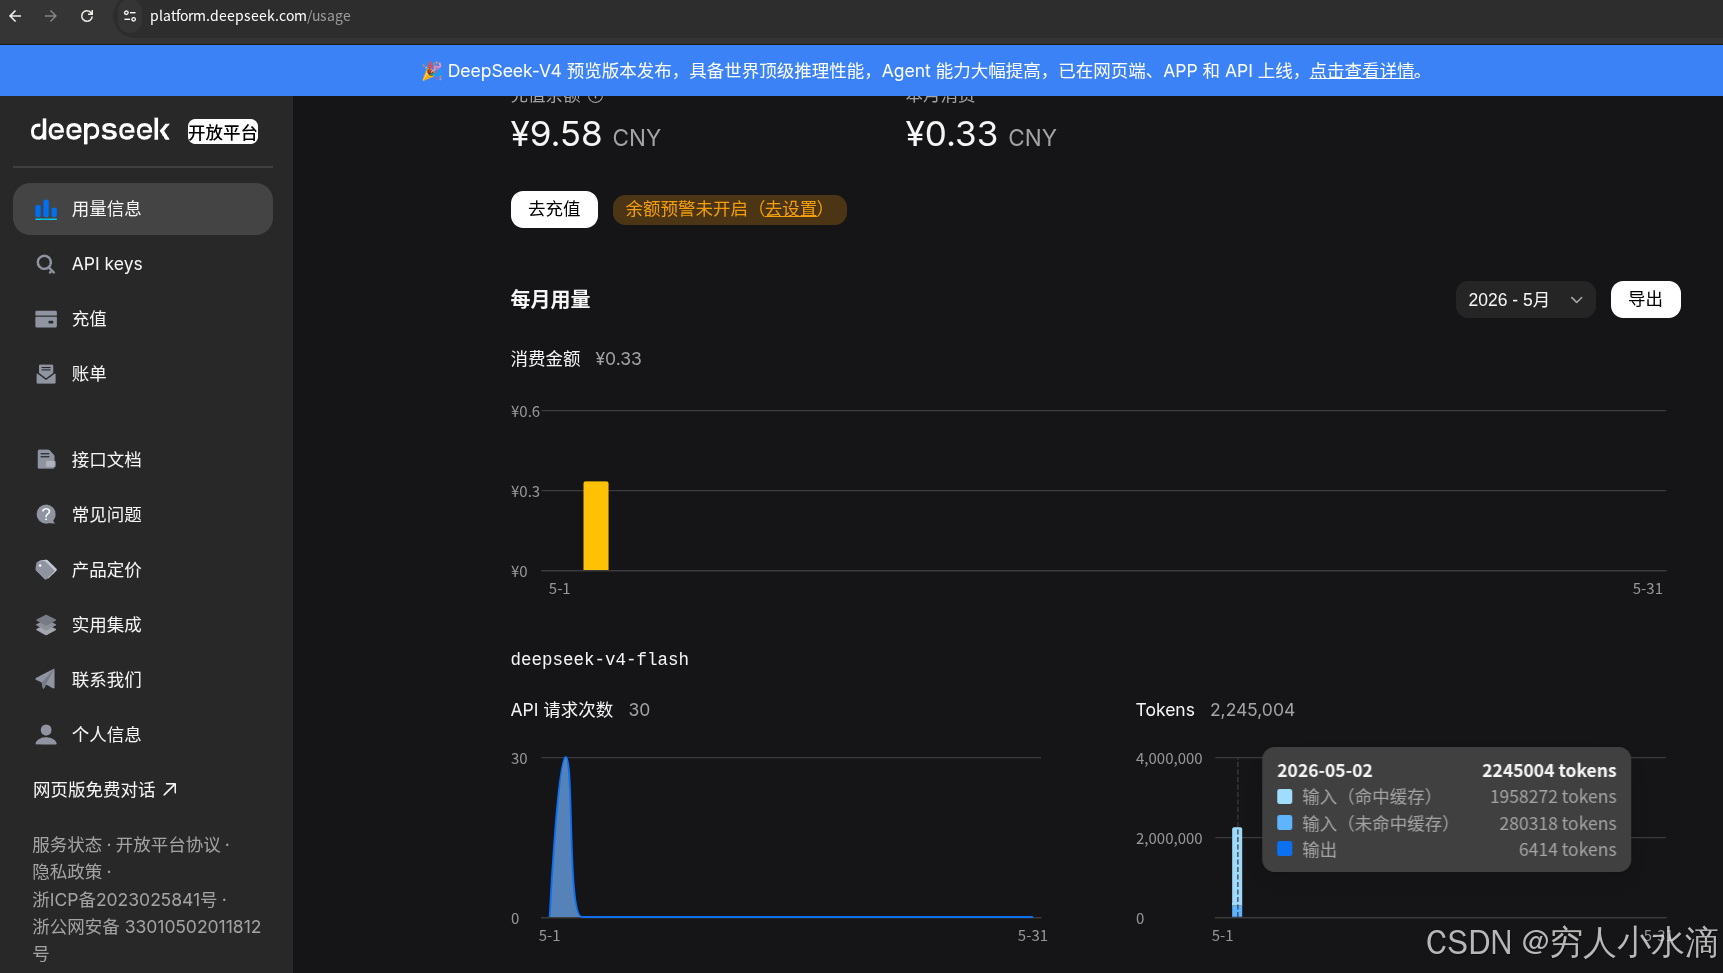Click the paper plane icon beside 联系我们
The image size is (1723, 973).
coord(46,680)
